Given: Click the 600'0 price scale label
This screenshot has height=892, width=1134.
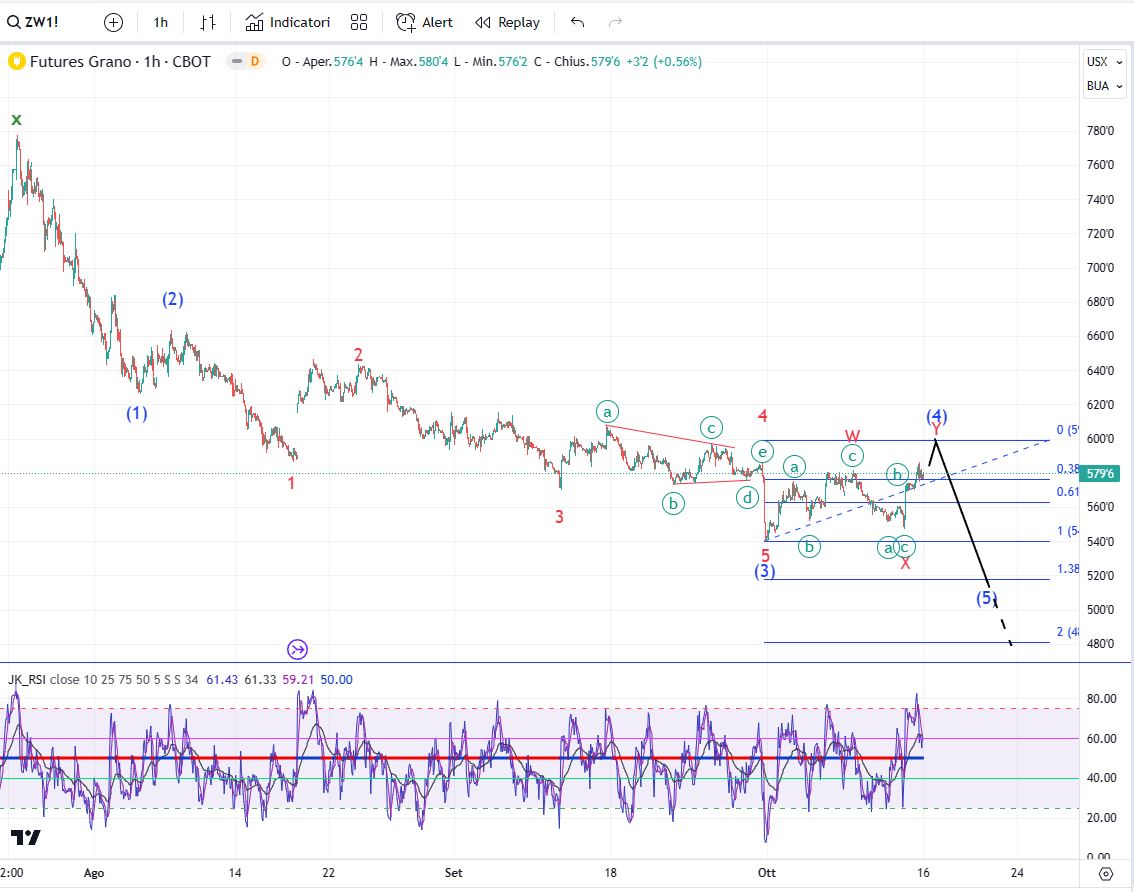Looking at the screenshot, I should pyautogui.click(x=1100, y=438).
